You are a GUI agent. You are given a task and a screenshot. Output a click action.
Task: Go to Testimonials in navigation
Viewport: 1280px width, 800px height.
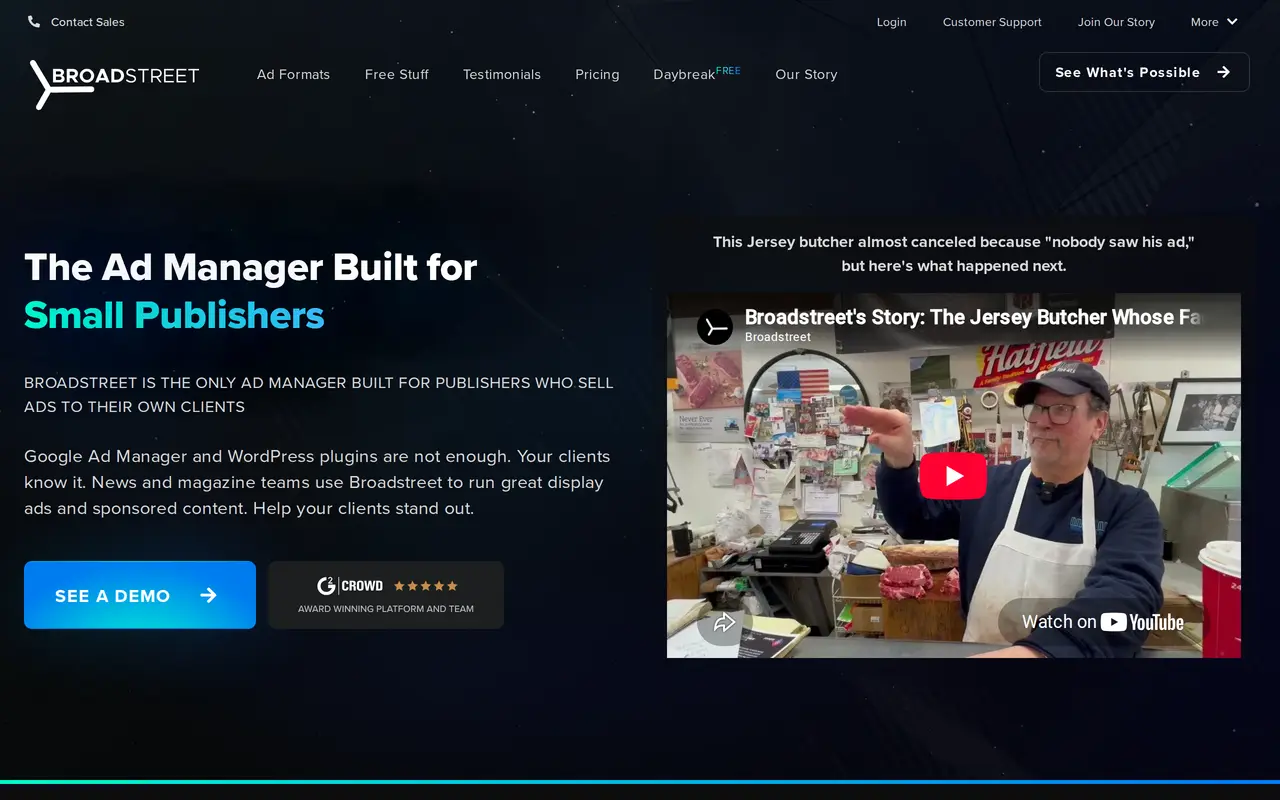pos(502,74)
